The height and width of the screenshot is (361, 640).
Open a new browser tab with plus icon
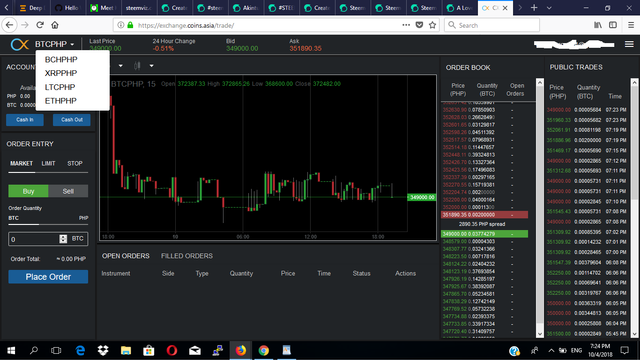pos(534,8)
